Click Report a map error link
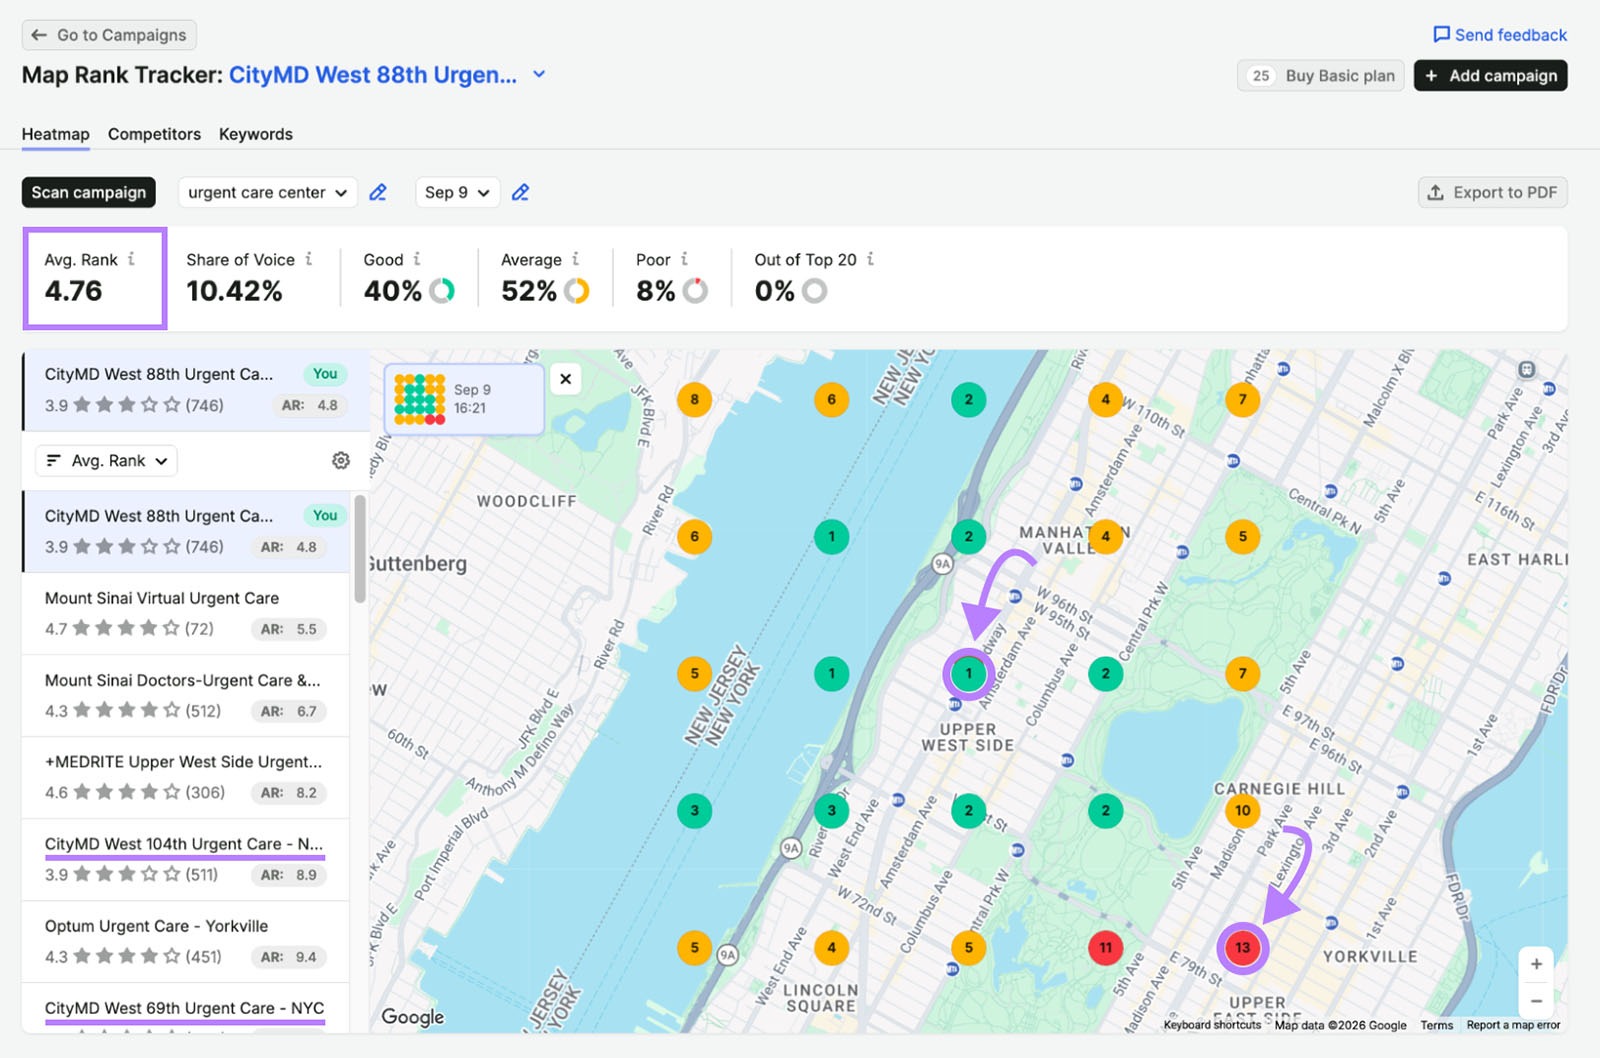Image resolution: width=1600 pixels, height=1058 pixels. click(x=1513, y=1025)
